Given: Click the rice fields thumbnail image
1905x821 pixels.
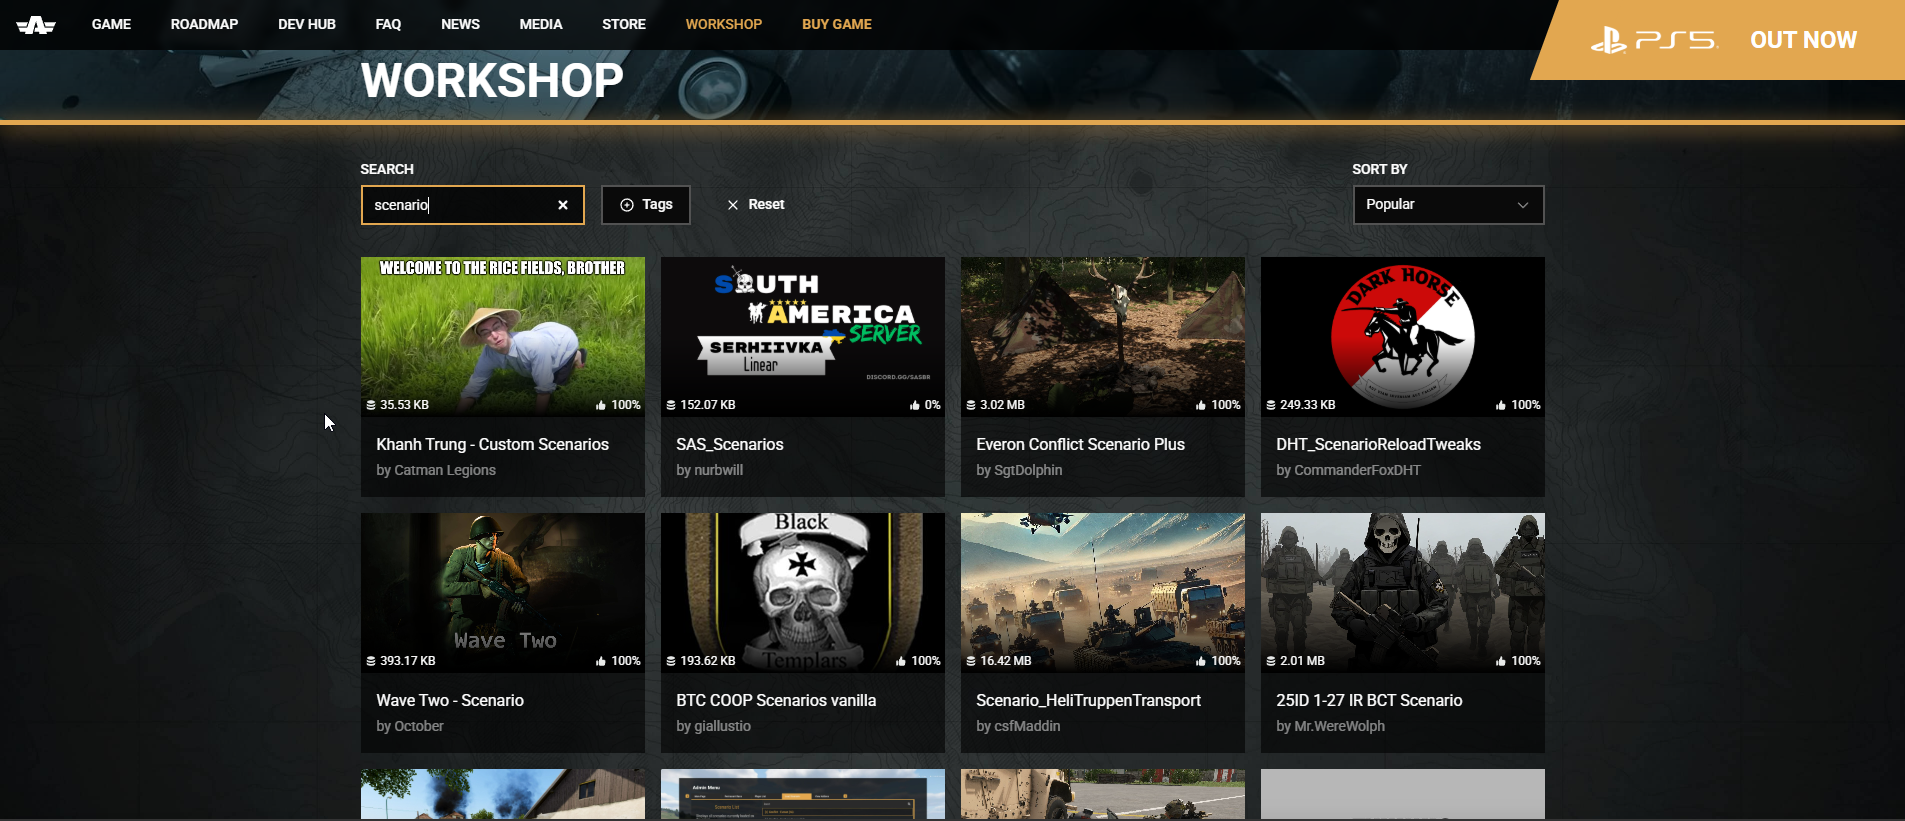Looking at the screenshot, I should pos(503,337).
